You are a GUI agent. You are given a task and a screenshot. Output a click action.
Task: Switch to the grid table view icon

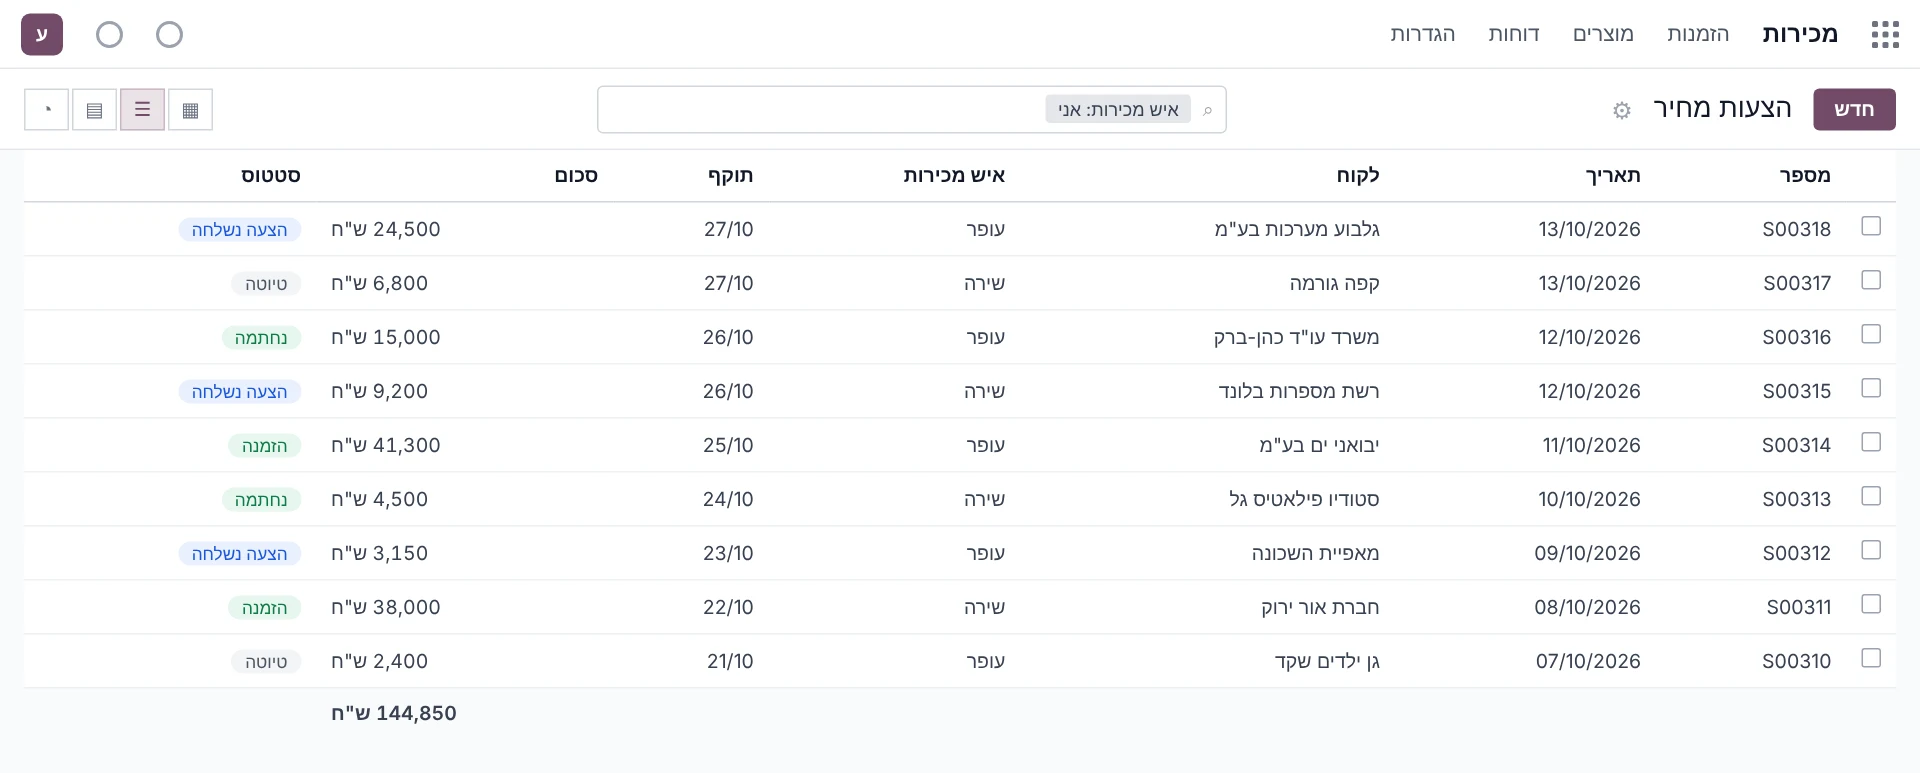point(191,110)
